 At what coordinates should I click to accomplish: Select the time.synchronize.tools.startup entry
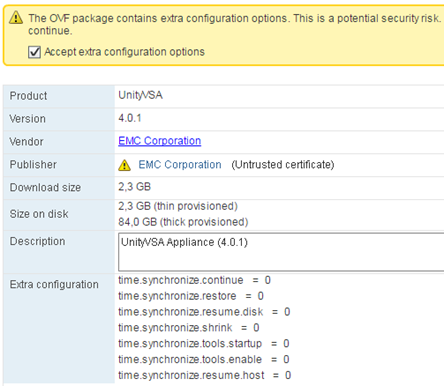[204, 344]
